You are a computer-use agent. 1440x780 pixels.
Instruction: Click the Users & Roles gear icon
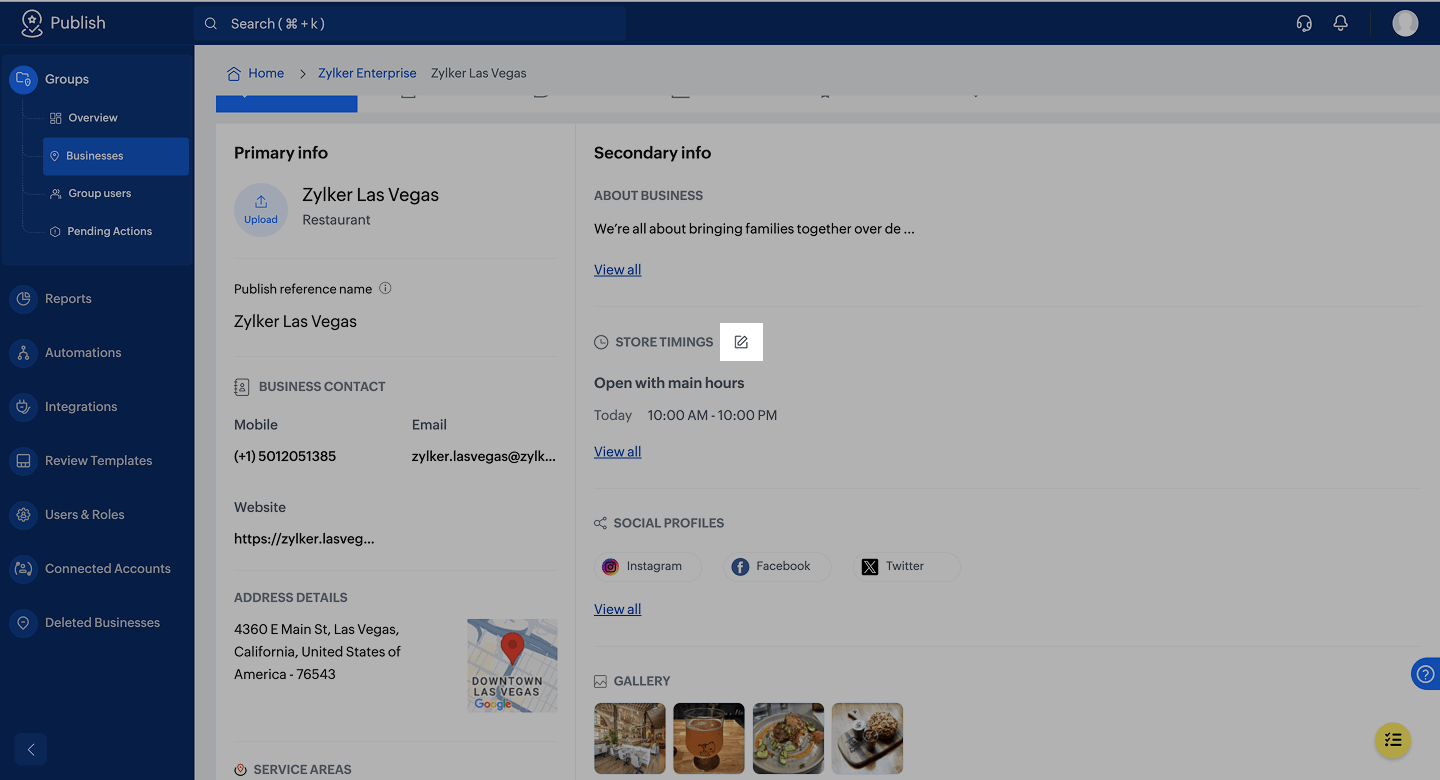pos(23,515)
